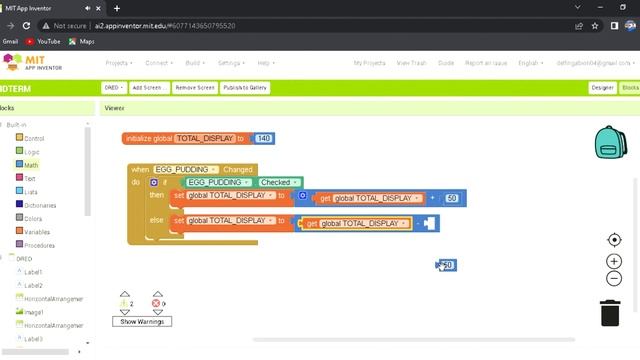Open the Projects menu
This screenshot has height=360, width=640.
click(119, 63)
